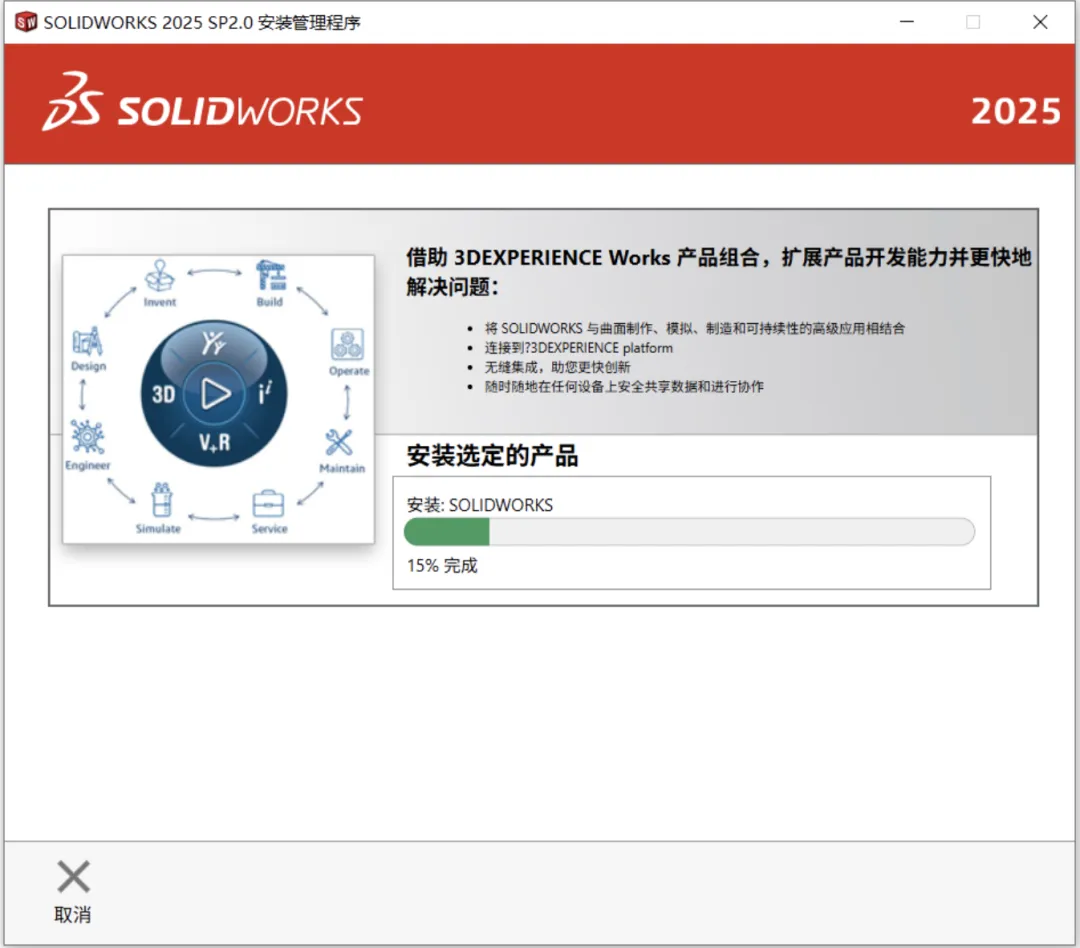
Task: Click the DS SOLIDWORKS logo in banner
Action: (202, 102)
